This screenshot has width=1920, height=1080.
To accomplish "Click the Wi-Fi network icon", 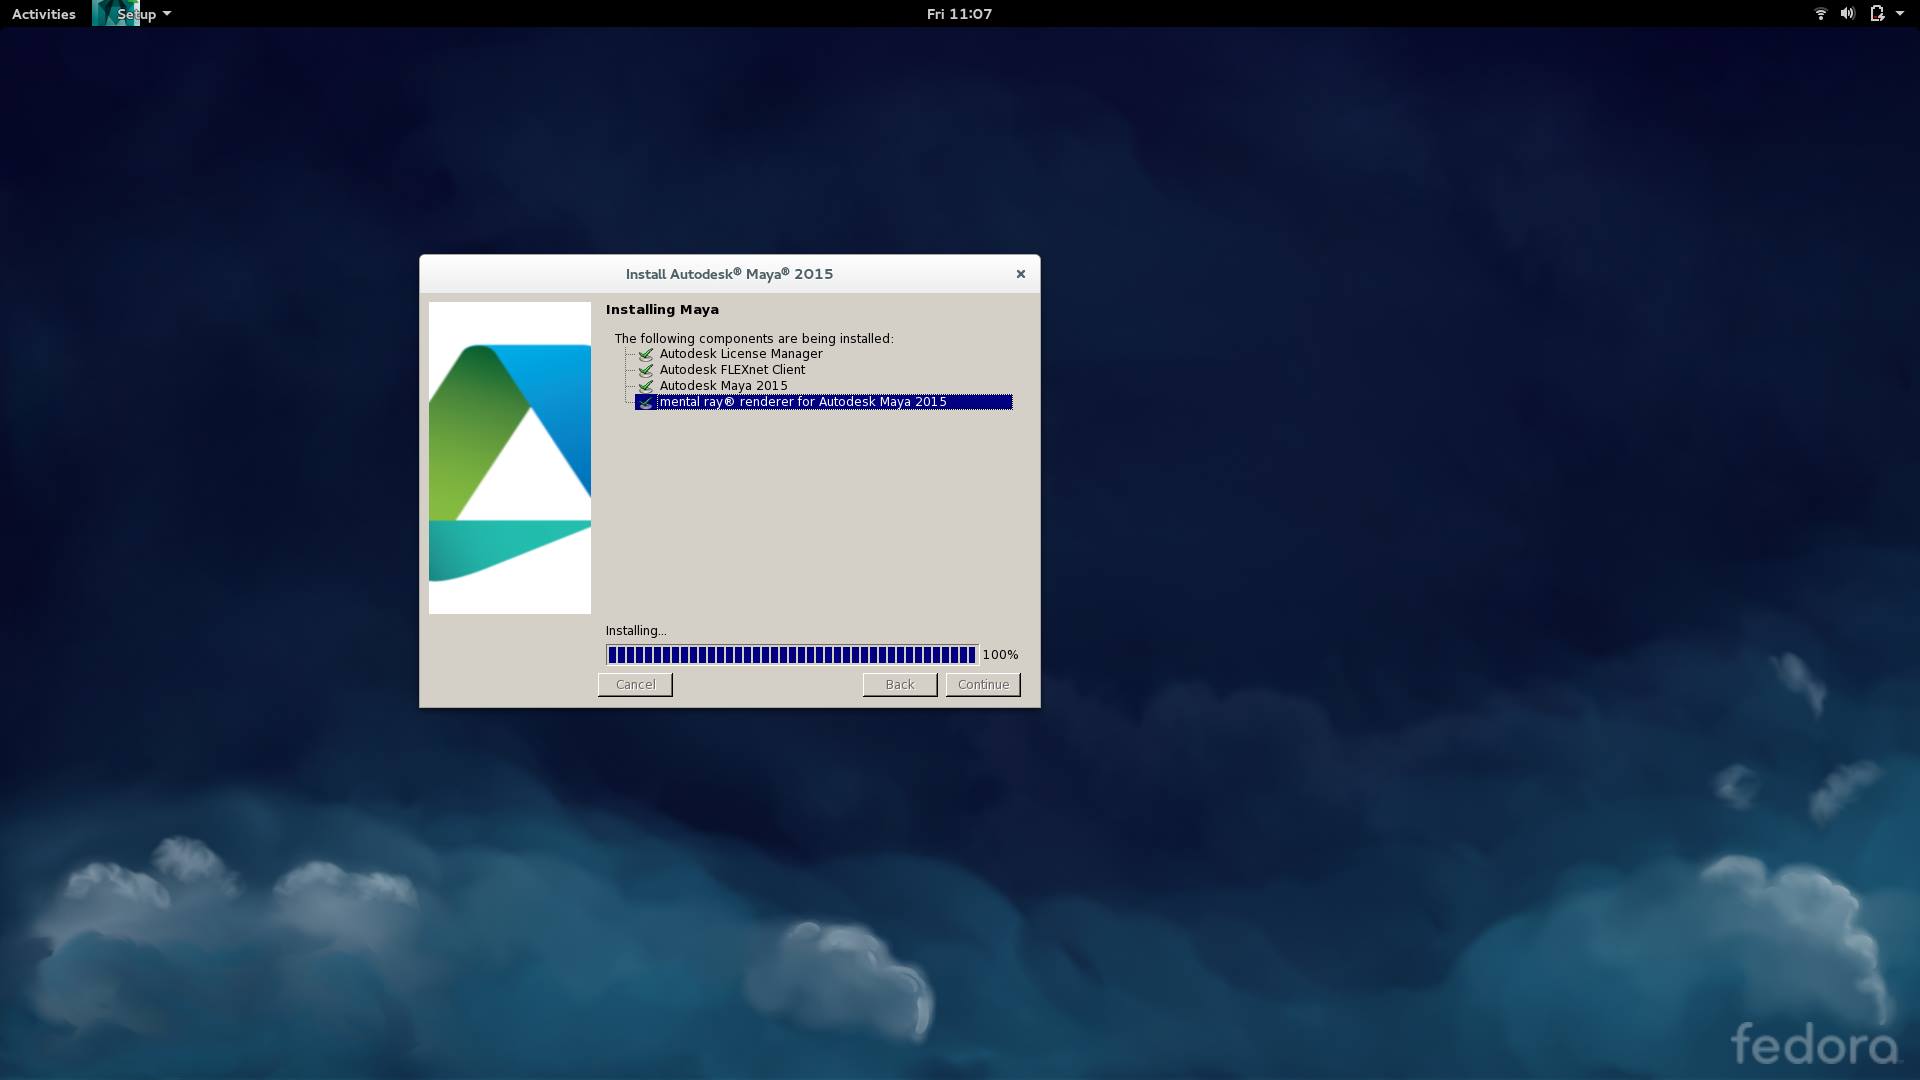I will 1821,14.
